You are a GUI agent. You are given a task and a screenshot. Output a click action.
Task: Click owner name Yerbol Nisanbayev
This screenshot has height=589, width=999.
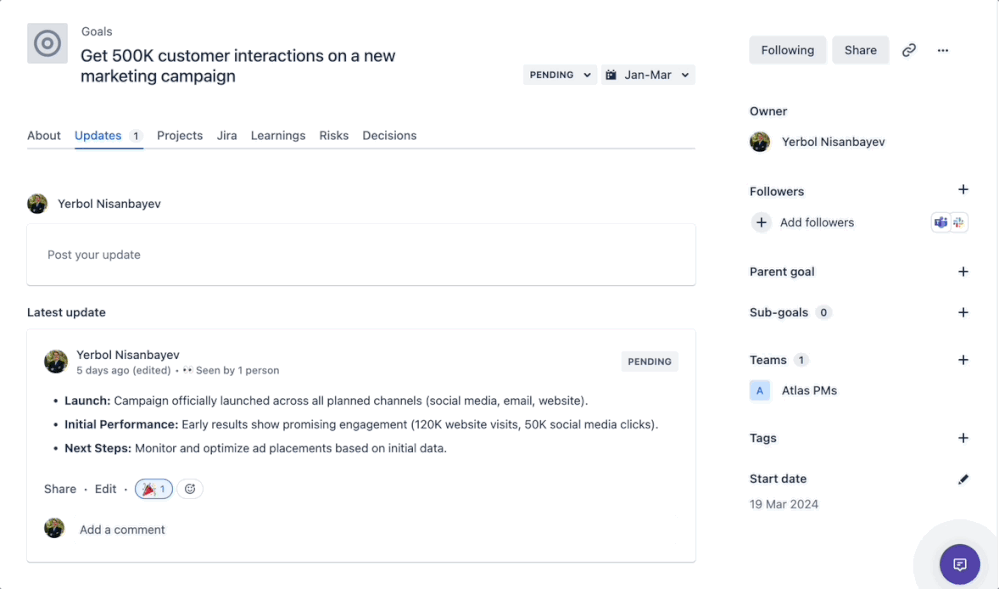pos(833,142)
